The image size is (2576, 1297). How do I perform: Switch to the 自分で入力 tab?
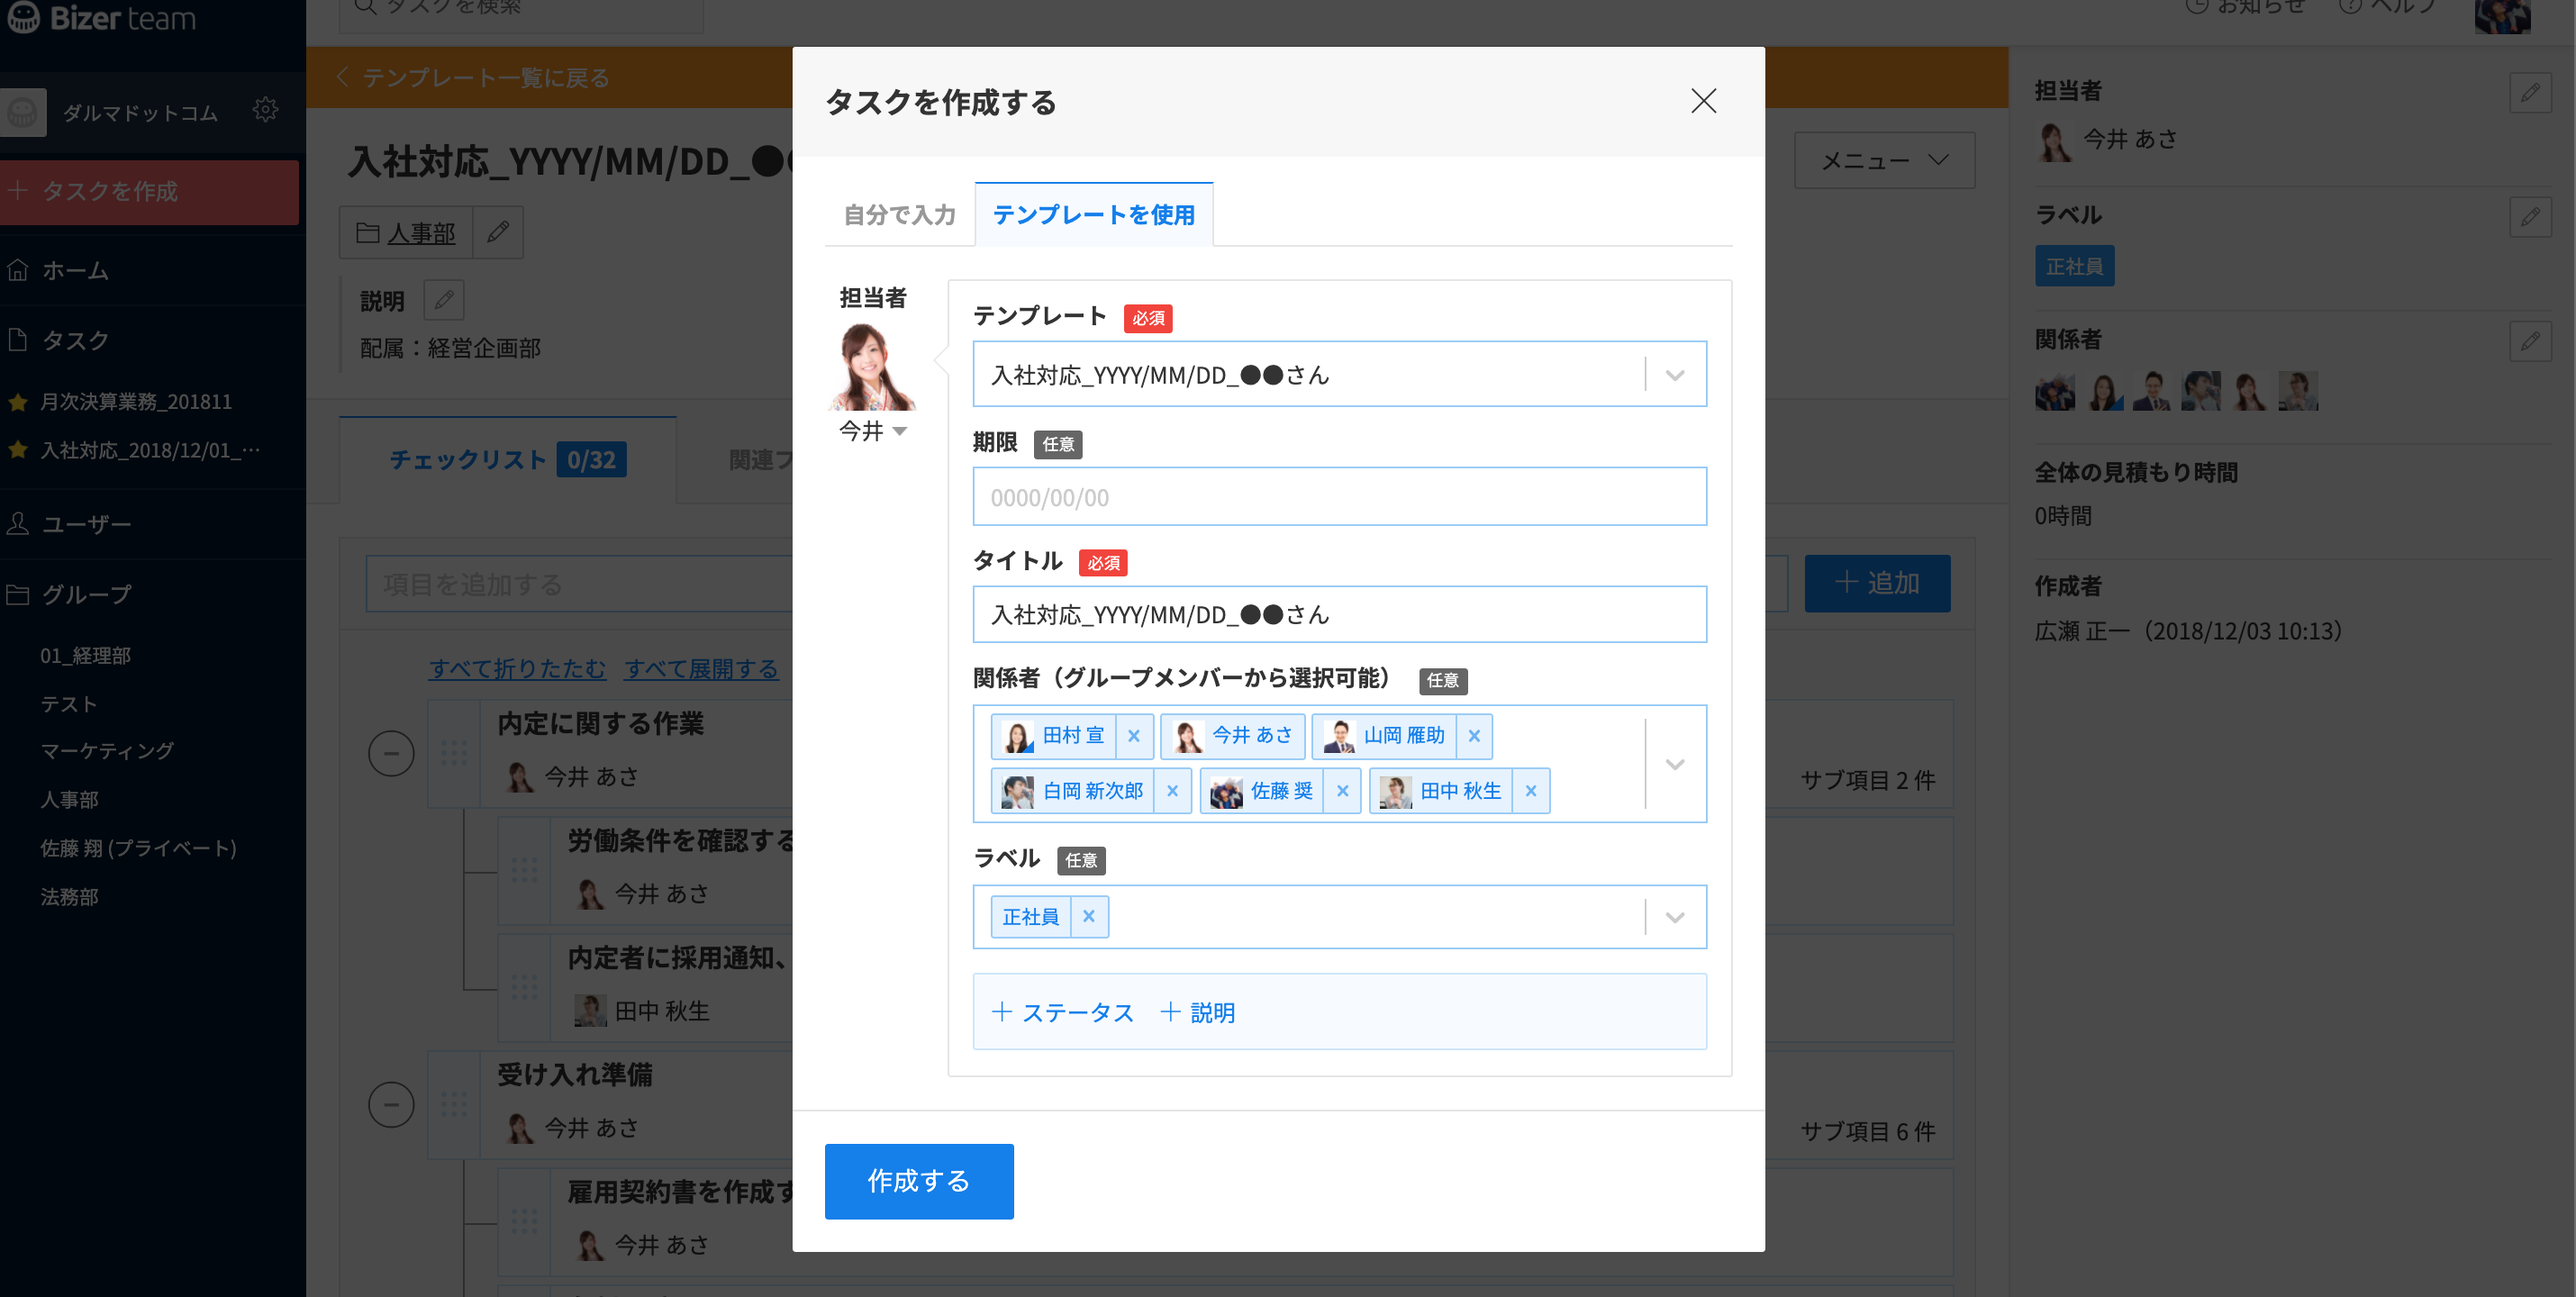(x=899, y=215)
